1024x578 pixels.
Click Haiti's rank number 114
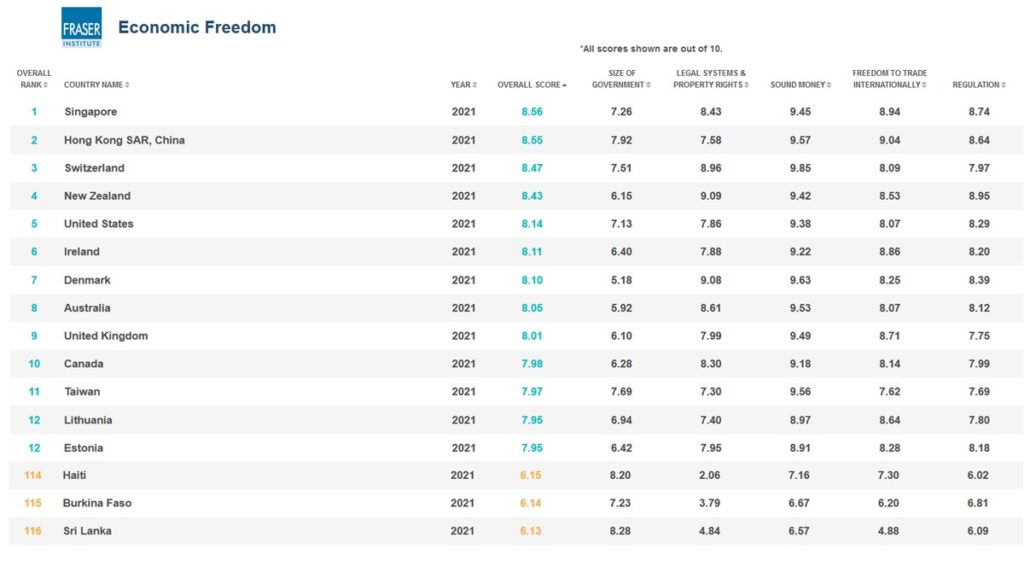tap(34, 475)
